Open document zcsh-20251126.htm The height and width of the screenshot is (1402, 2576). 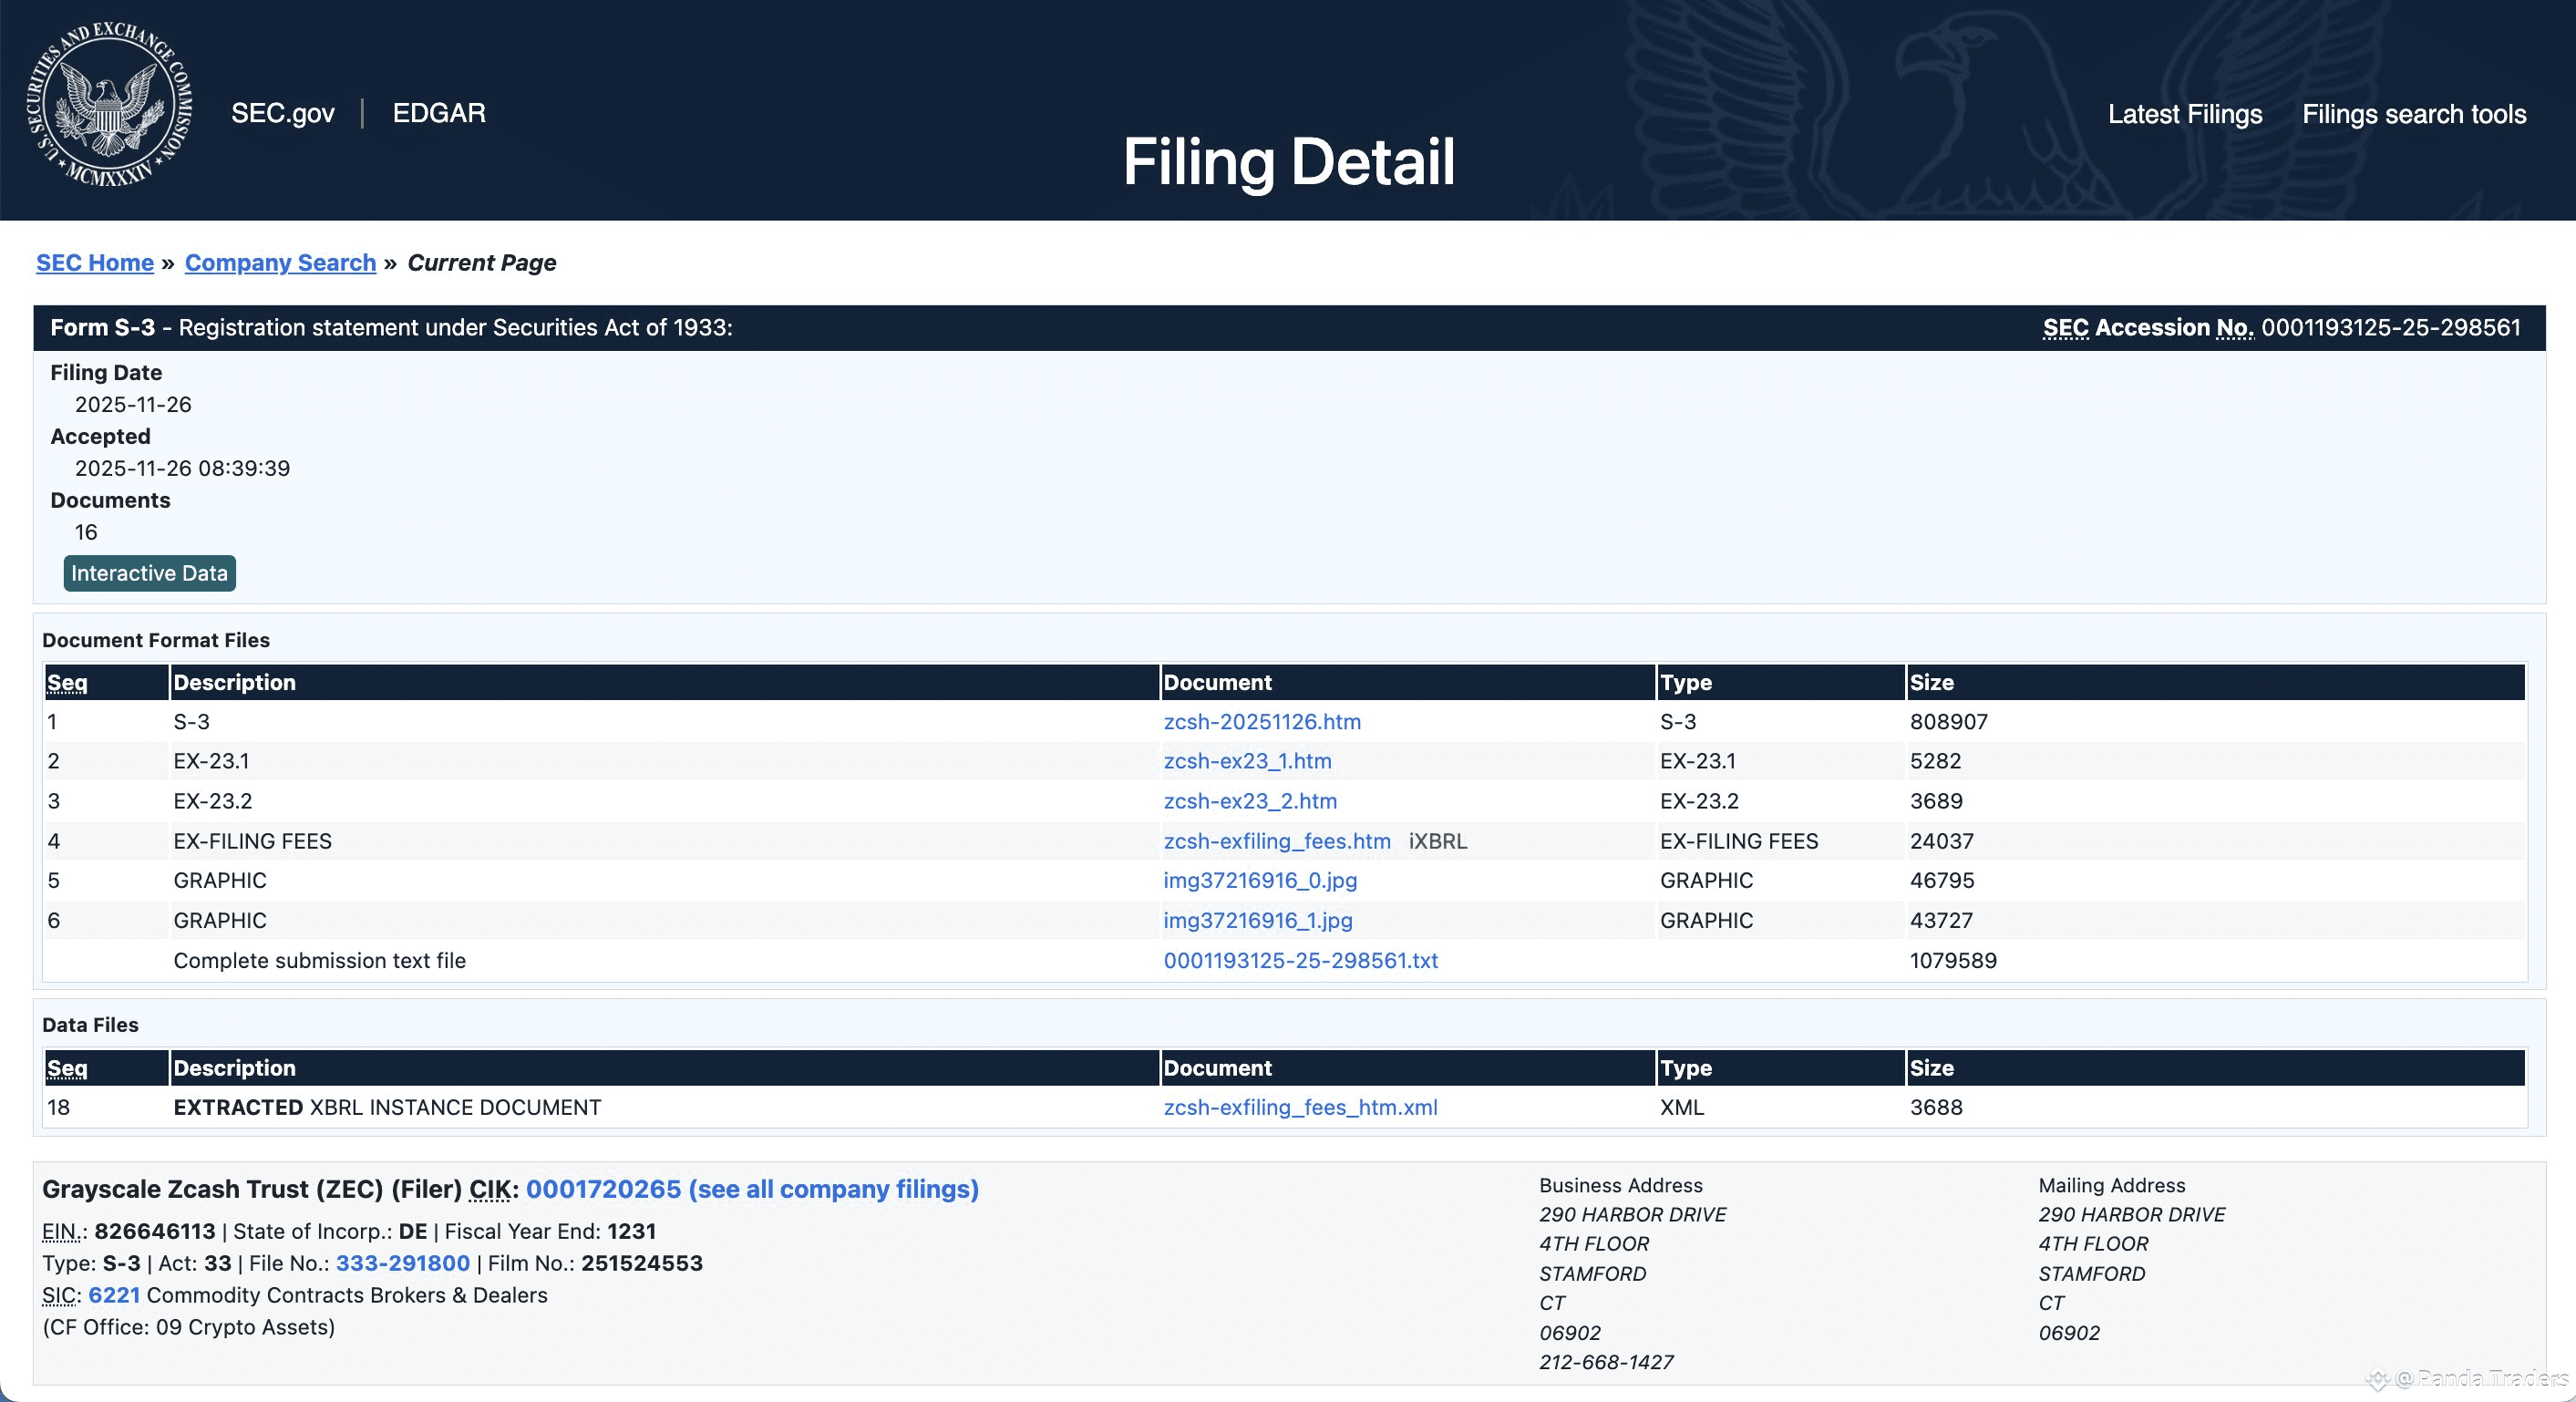coord(1261,722)
